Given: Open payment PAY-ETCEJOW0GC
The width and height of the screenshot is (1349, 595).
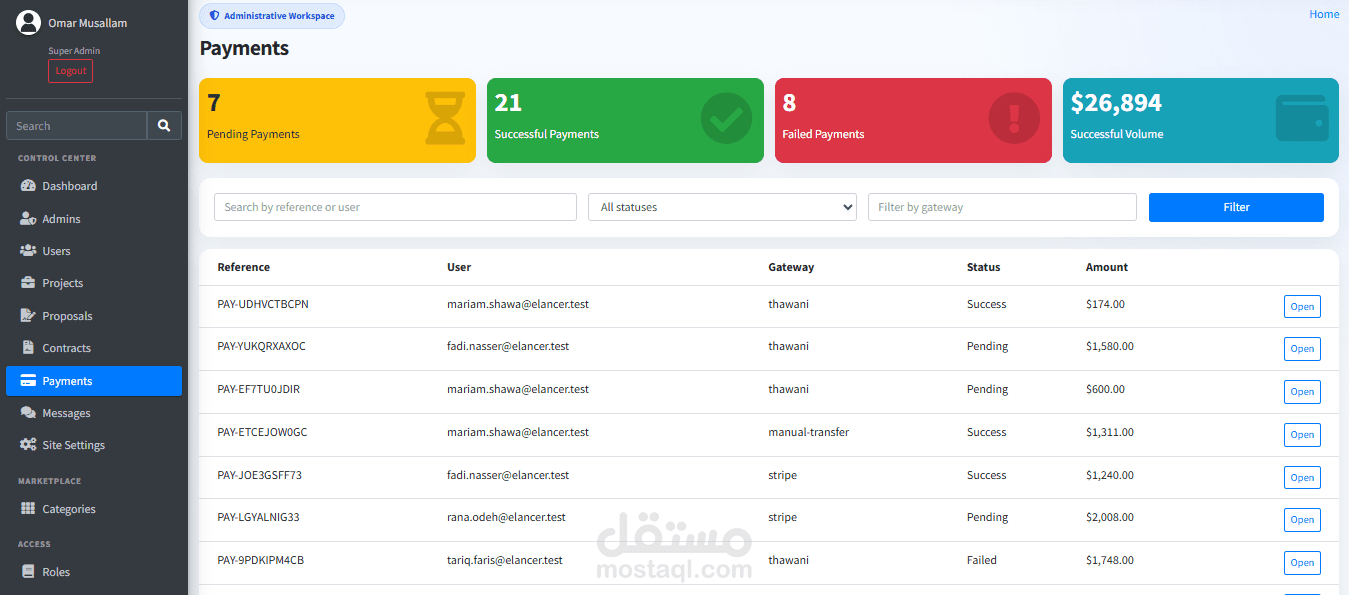Looking at the screenshot, I should click(x=1302, y=435).
